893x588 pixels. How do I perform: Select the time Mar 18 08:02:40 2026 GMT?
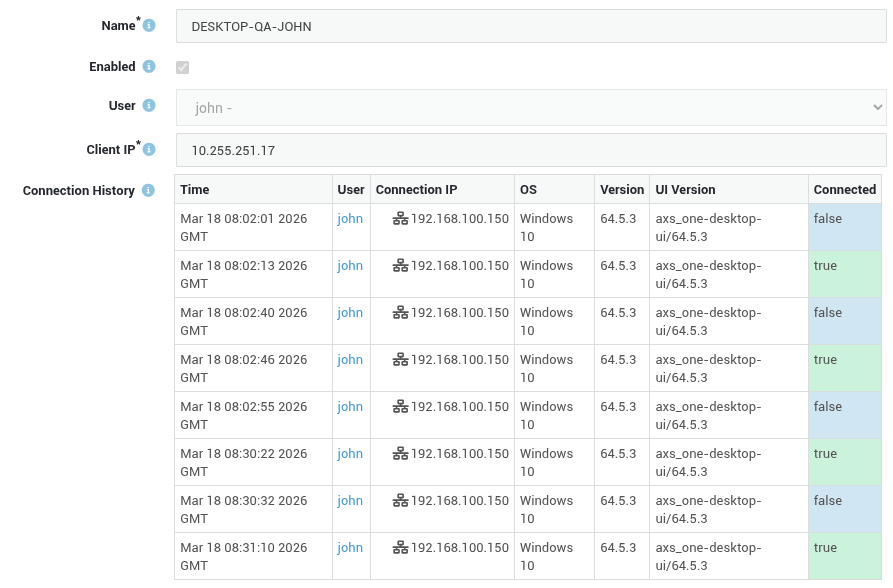coord(244,321)
